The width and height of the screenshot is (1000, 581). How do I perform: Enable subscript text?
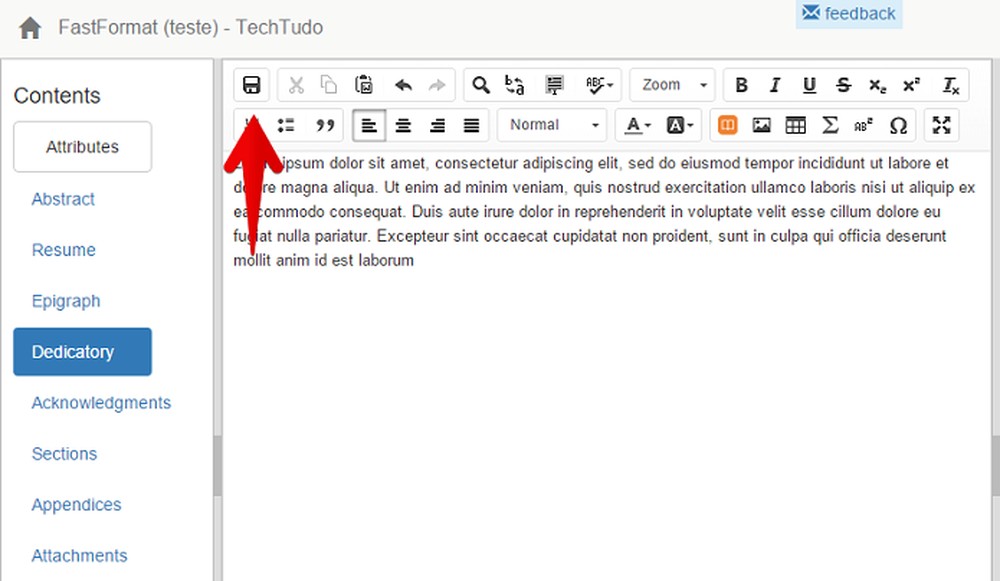pos(877,86)
